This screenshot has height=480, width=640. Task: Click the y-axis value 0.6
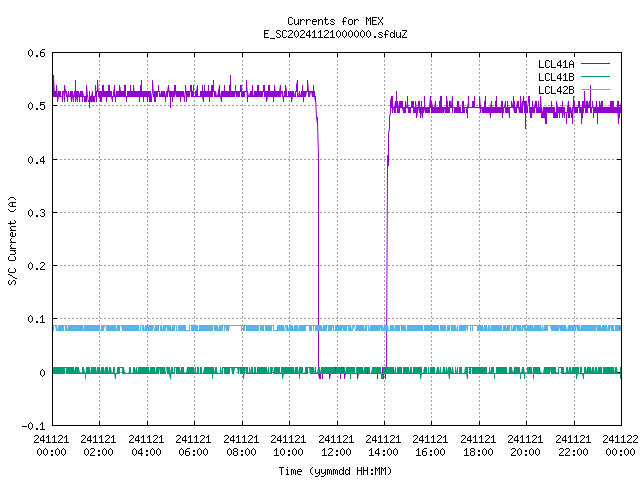(36, 53)
